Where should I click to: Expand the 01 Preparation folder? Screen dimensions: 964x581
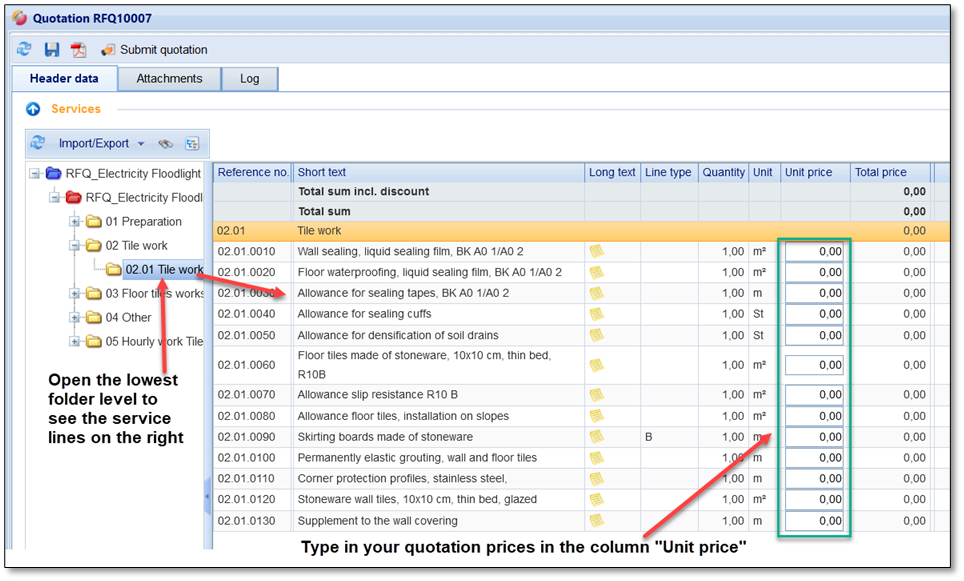click(75, 222)
